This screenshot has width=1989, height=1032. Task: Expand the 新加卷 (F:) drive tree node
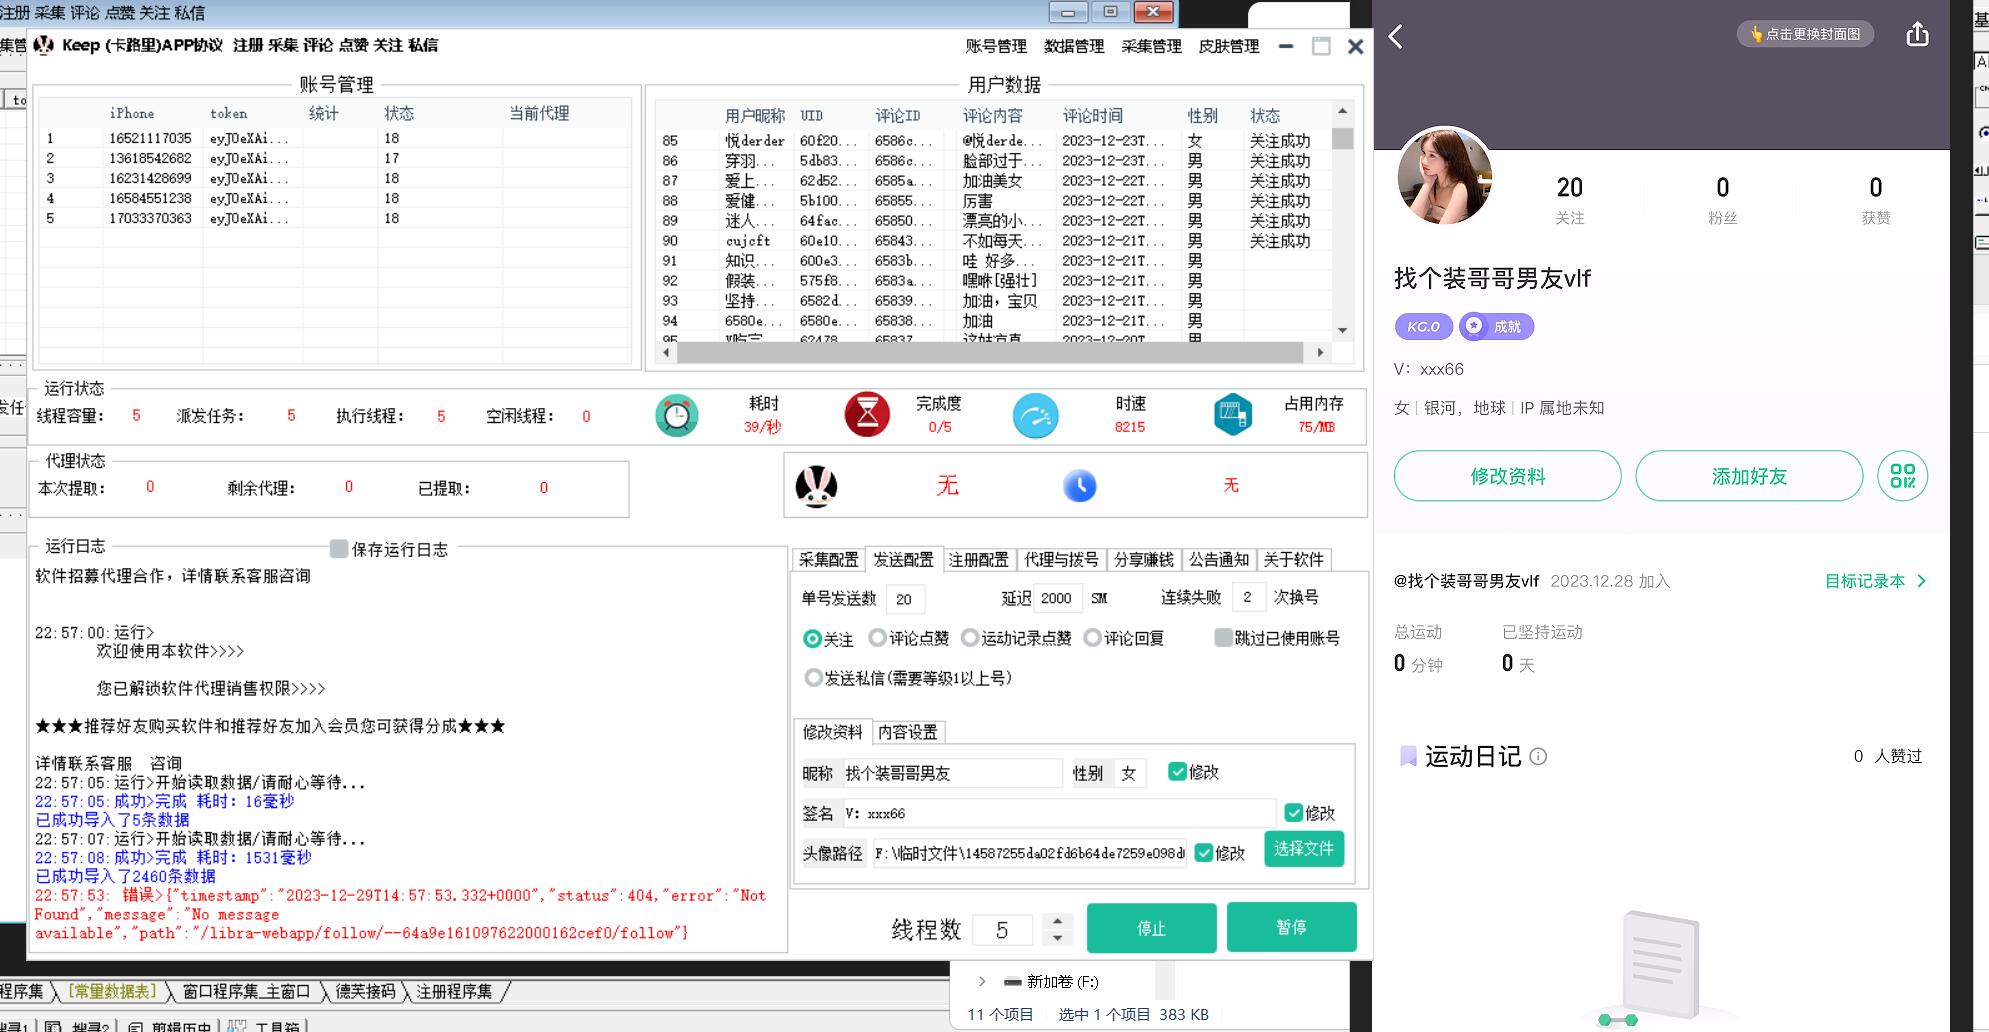pyautogui.click(x=982, y=982)
